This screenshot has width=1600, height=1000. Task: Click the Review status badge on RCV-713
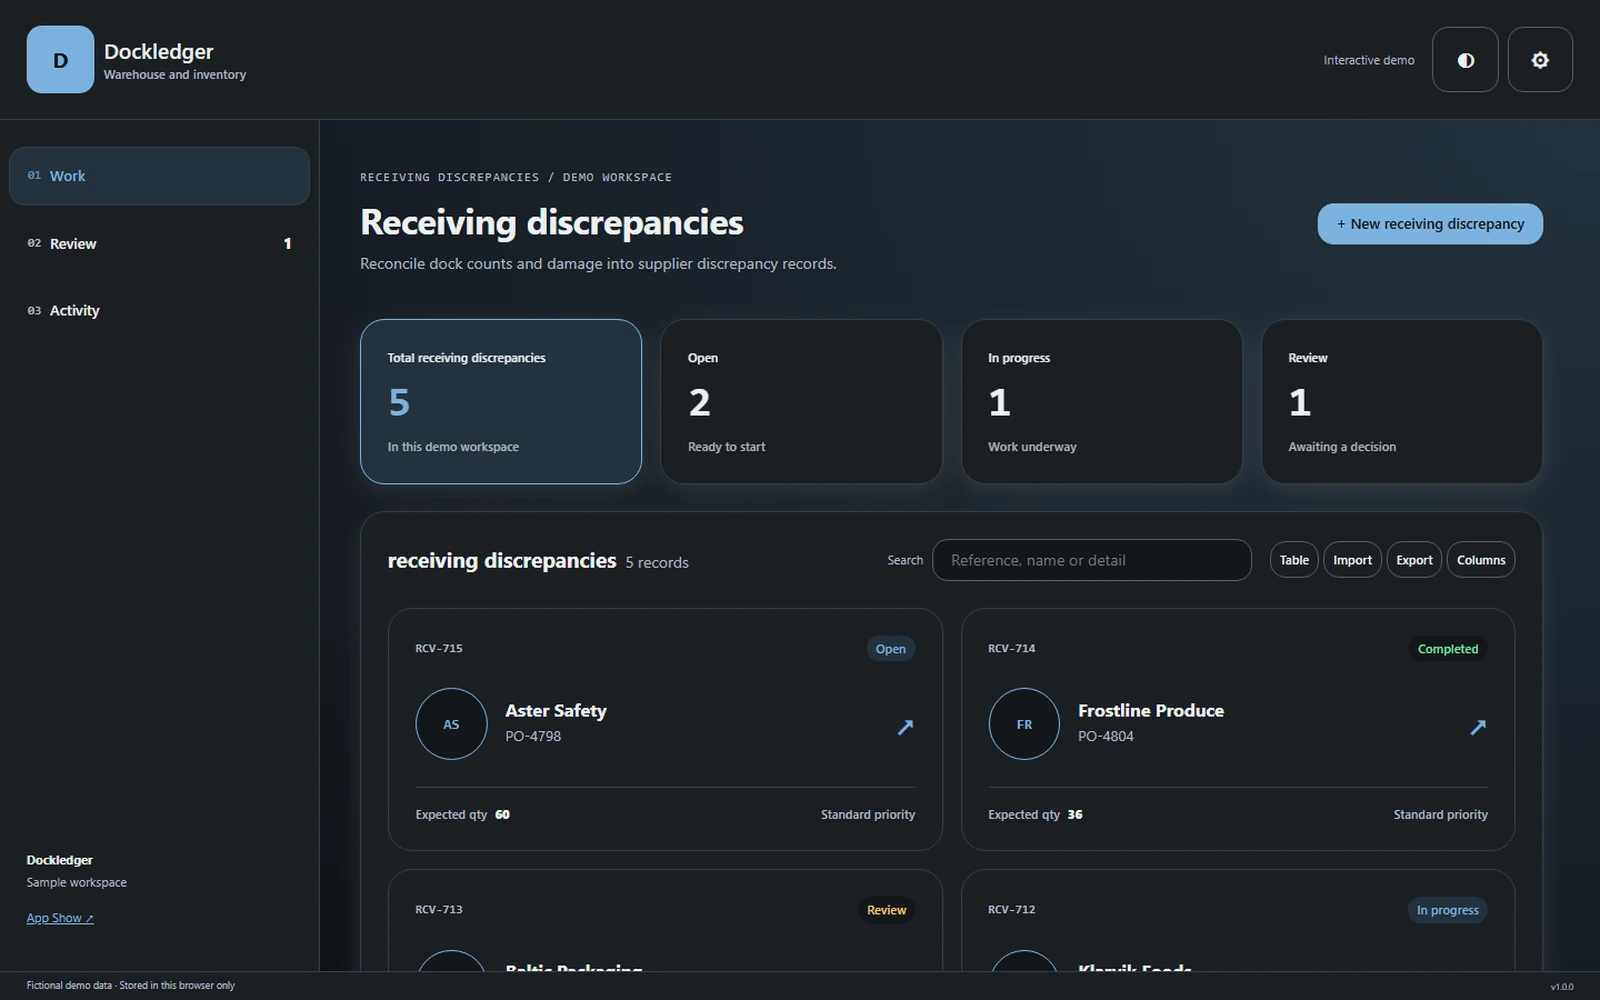pyautogui.click(x=886, y=910)
